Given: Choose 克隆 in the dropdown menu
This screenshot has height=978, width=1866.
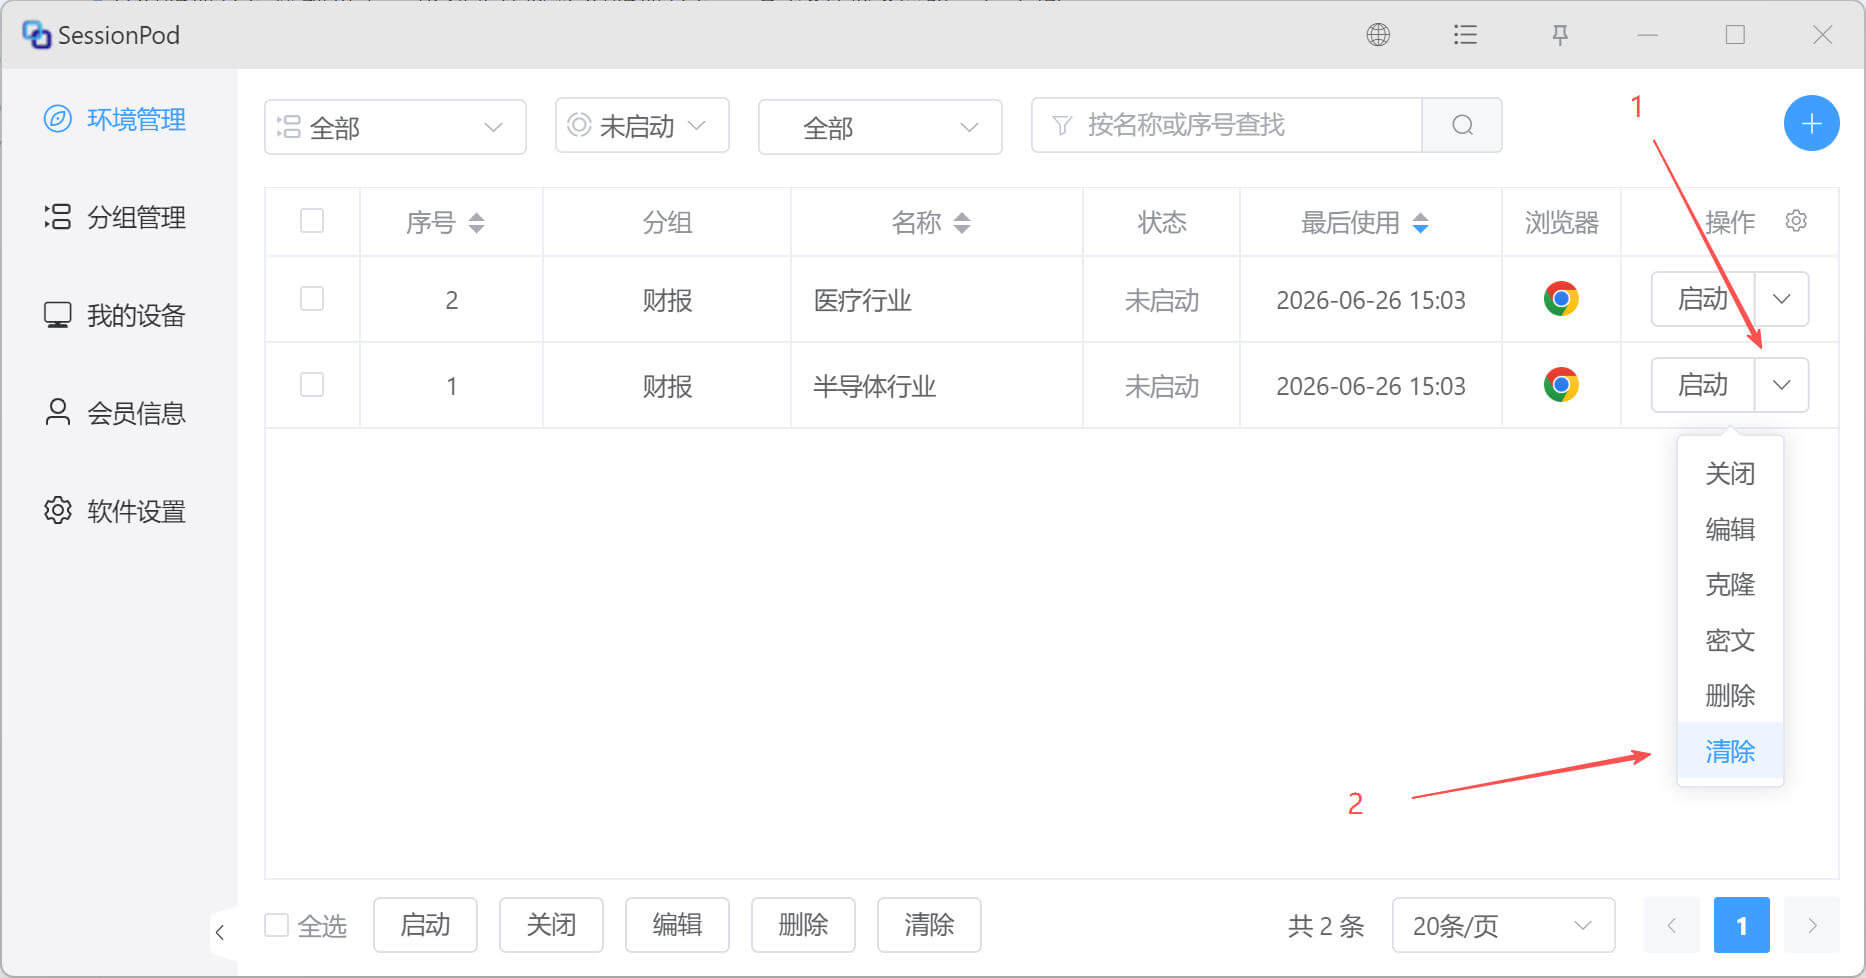Looking at the screenshot, I should (1730, 584).
